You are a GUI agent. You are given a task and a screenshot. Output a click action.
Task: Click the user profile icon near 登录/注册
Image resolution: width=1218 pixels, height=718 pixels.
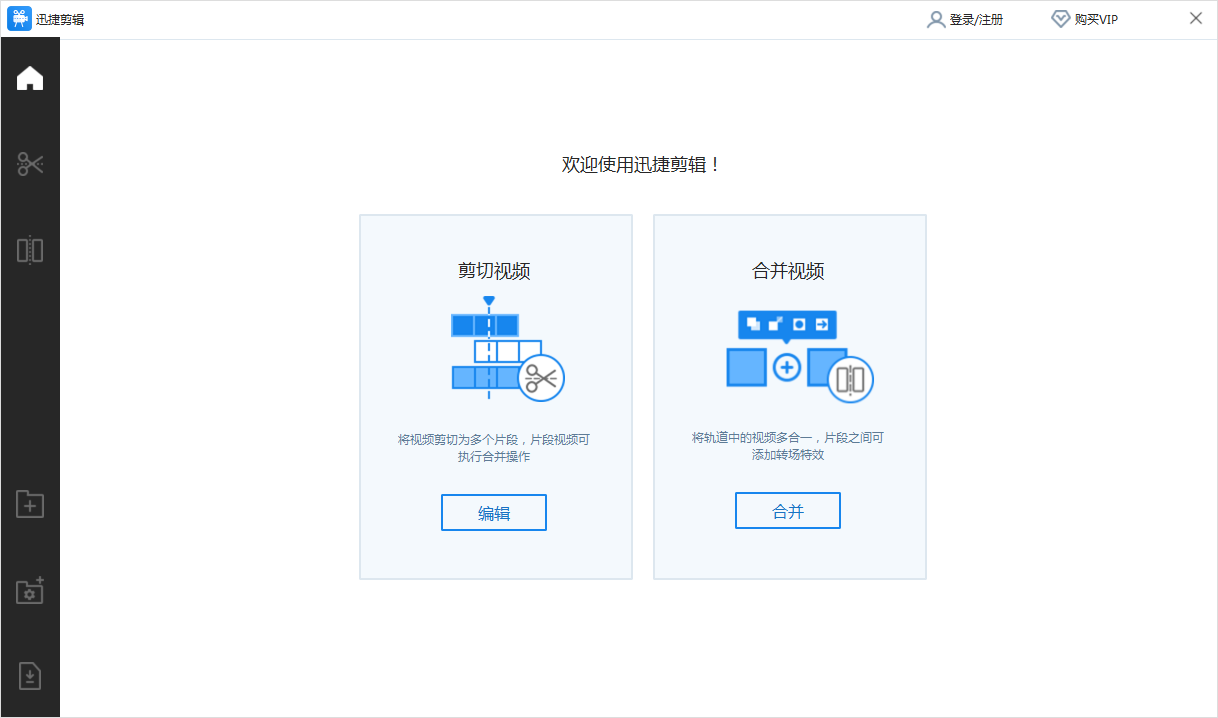(936, 18)
